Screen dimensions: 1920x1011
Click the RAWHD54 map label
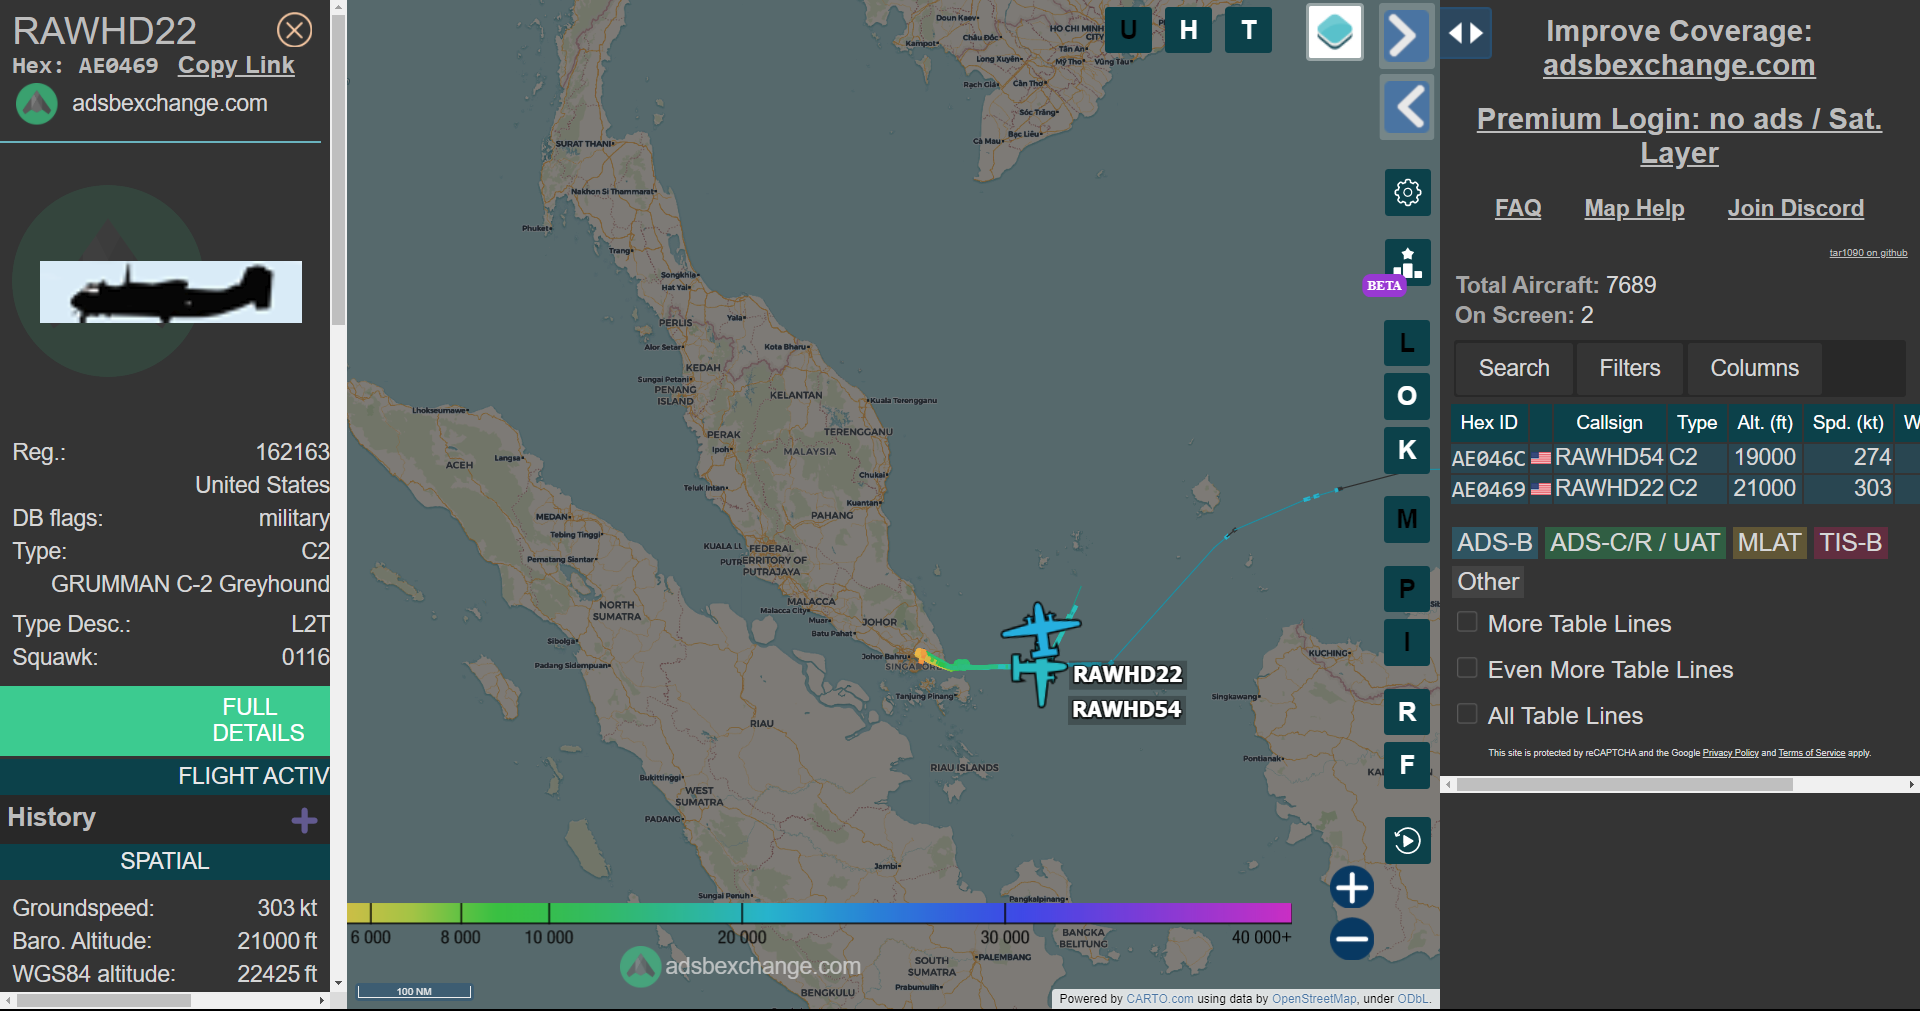[1126, 709]
